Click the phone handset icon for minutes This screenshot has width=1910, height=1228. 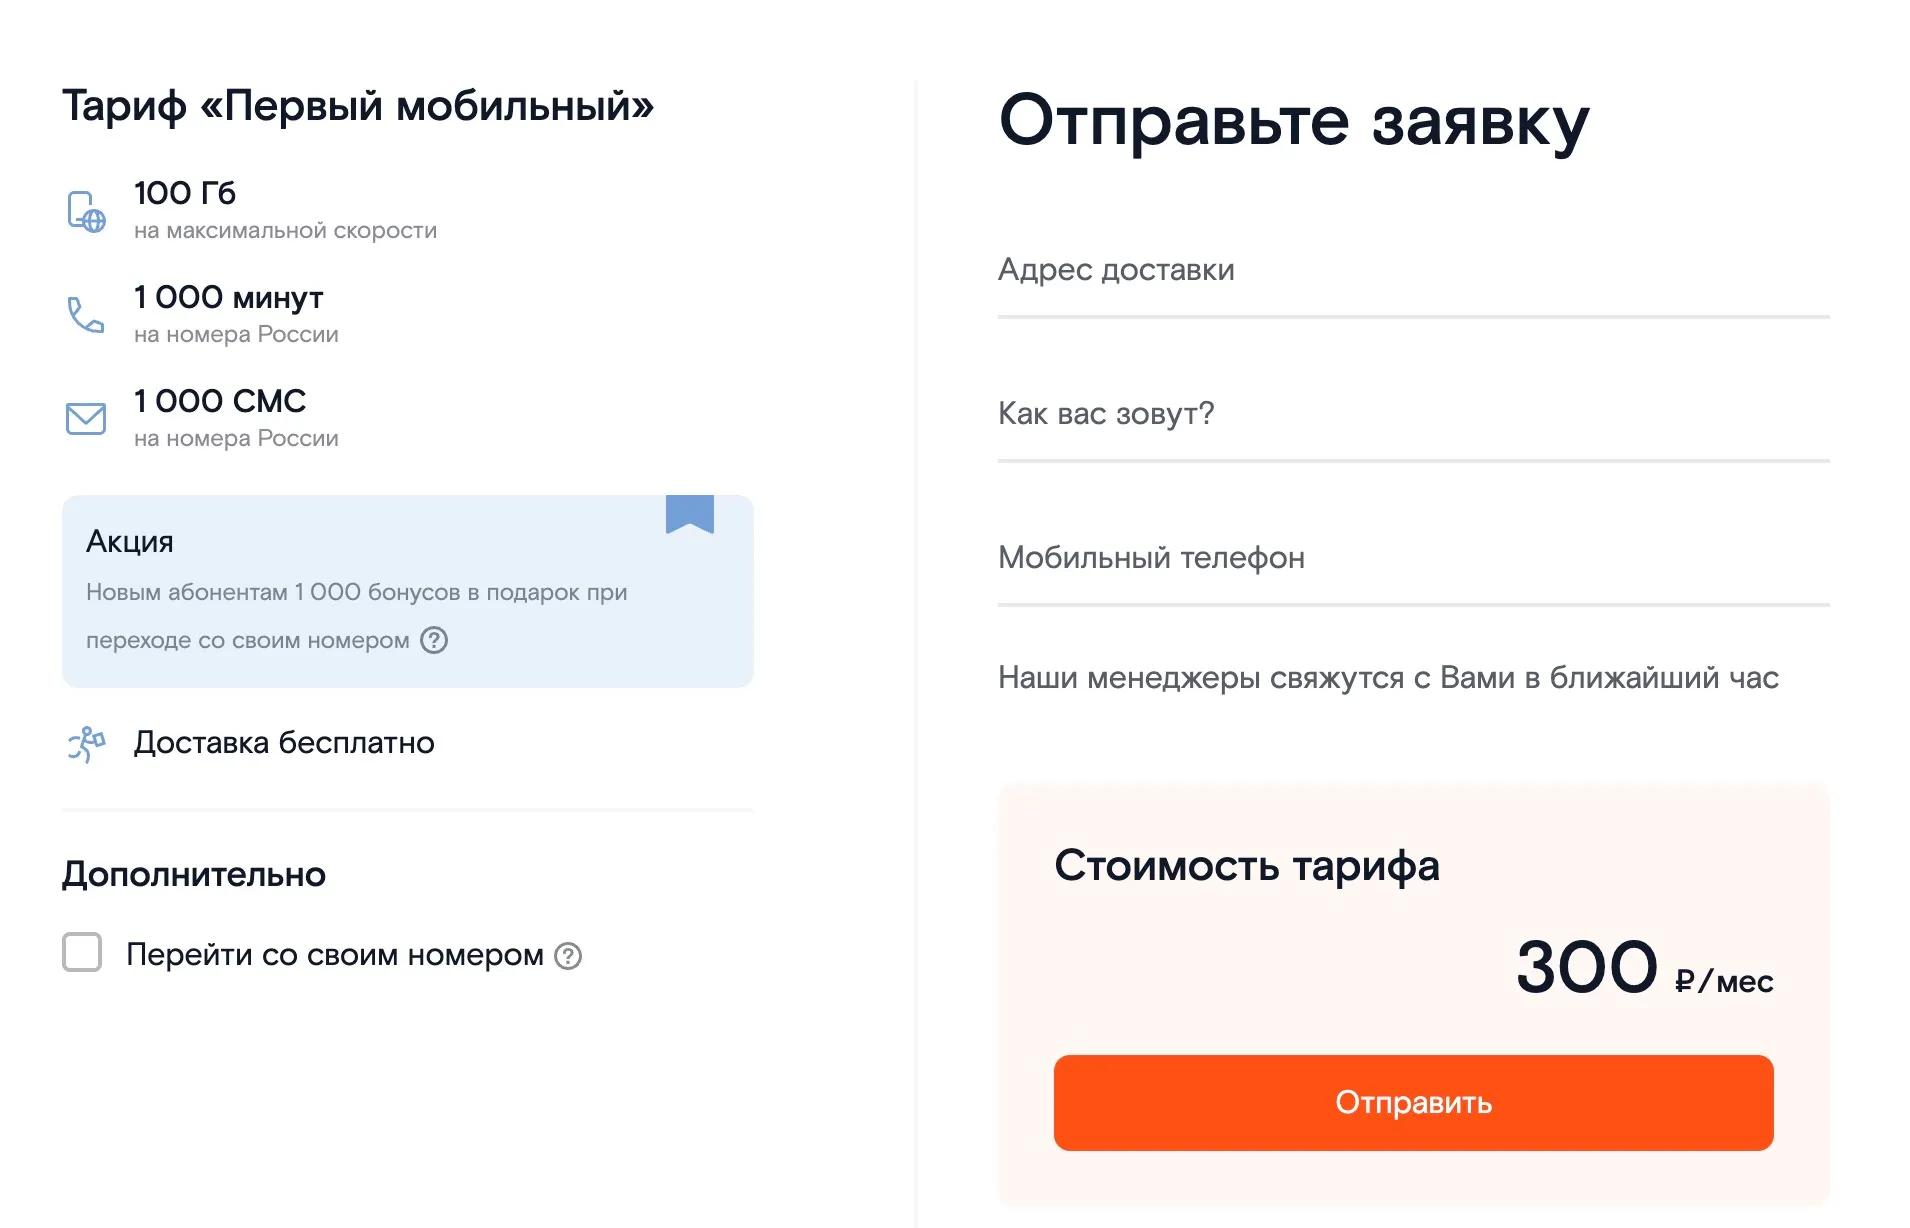point(86,315)
